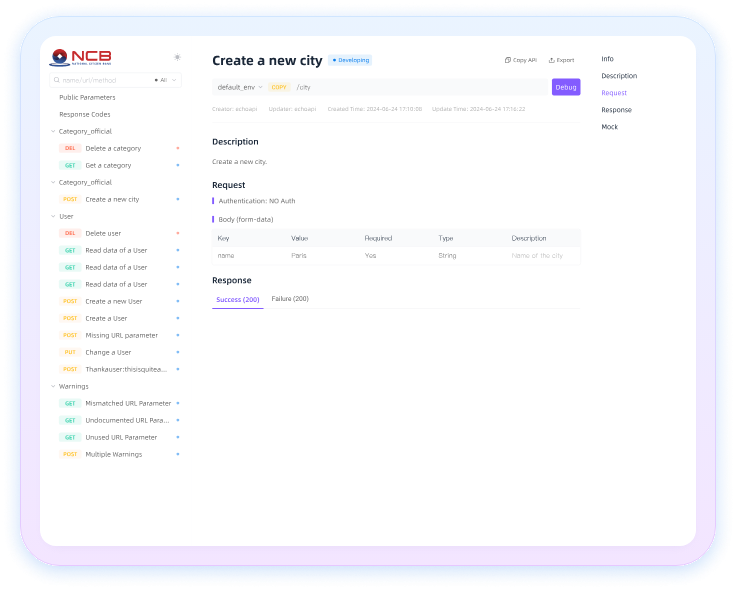The width and height of the screenshot is (736, 590).
Task: Select Undocumented URL Para... endpoint
Action: 127,420
